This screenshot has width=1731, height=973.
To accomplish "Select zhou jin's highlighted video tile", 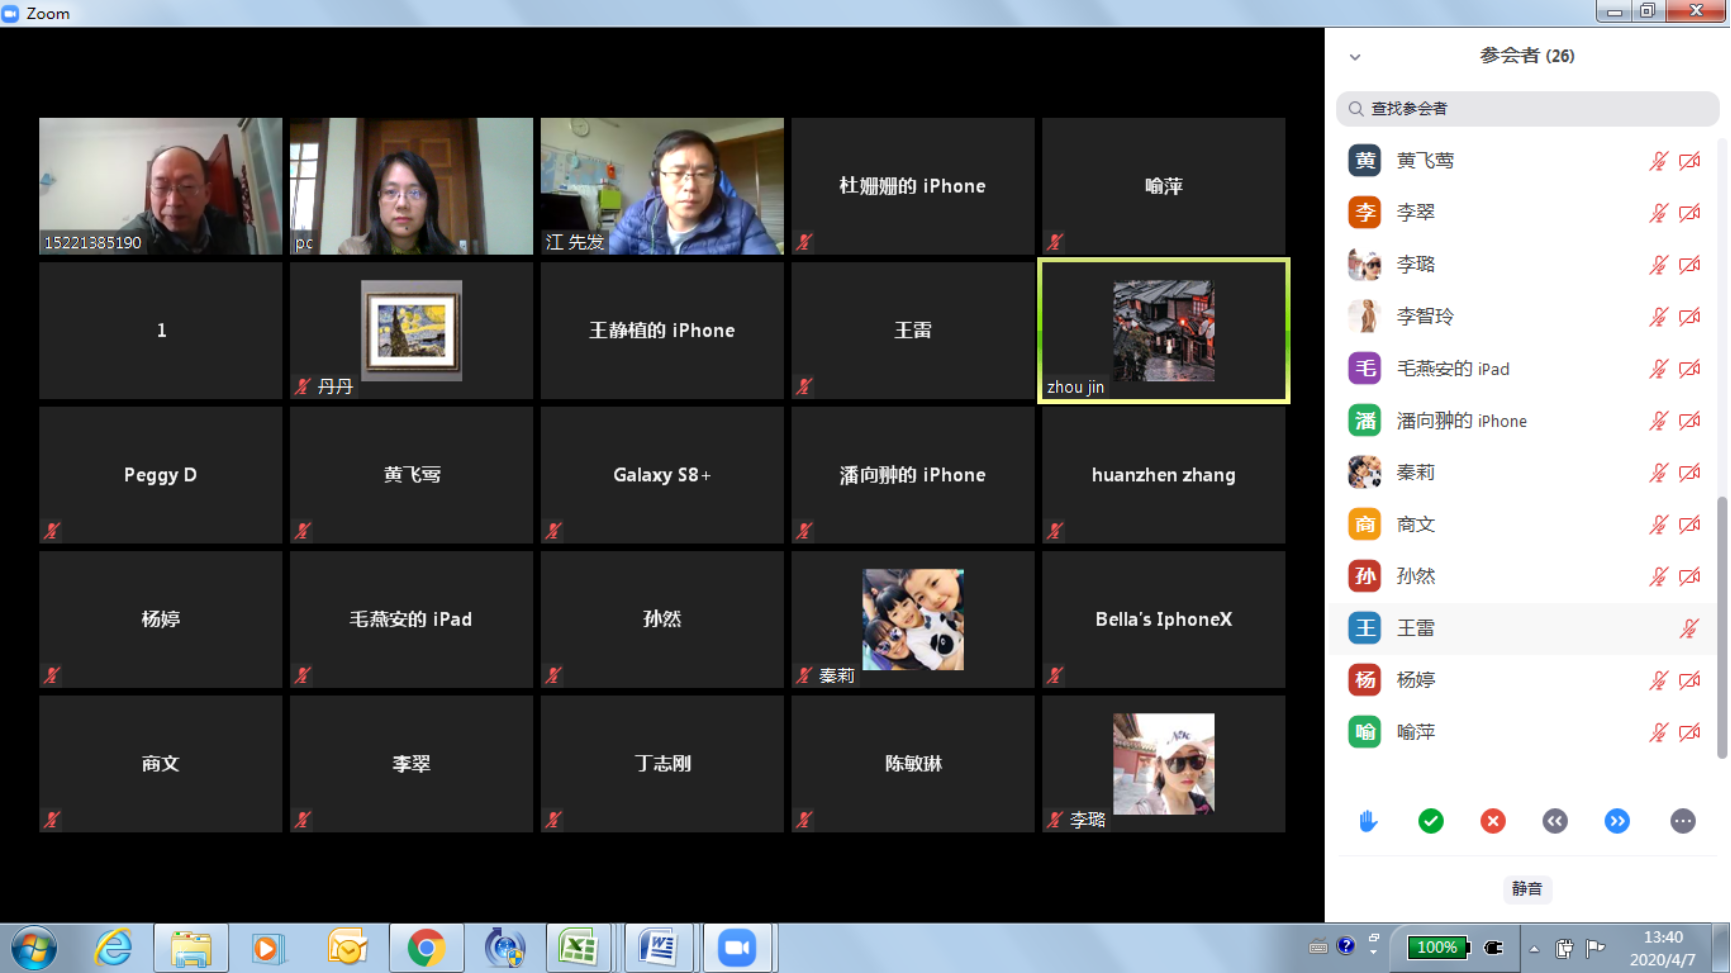I will point(1163,331).
